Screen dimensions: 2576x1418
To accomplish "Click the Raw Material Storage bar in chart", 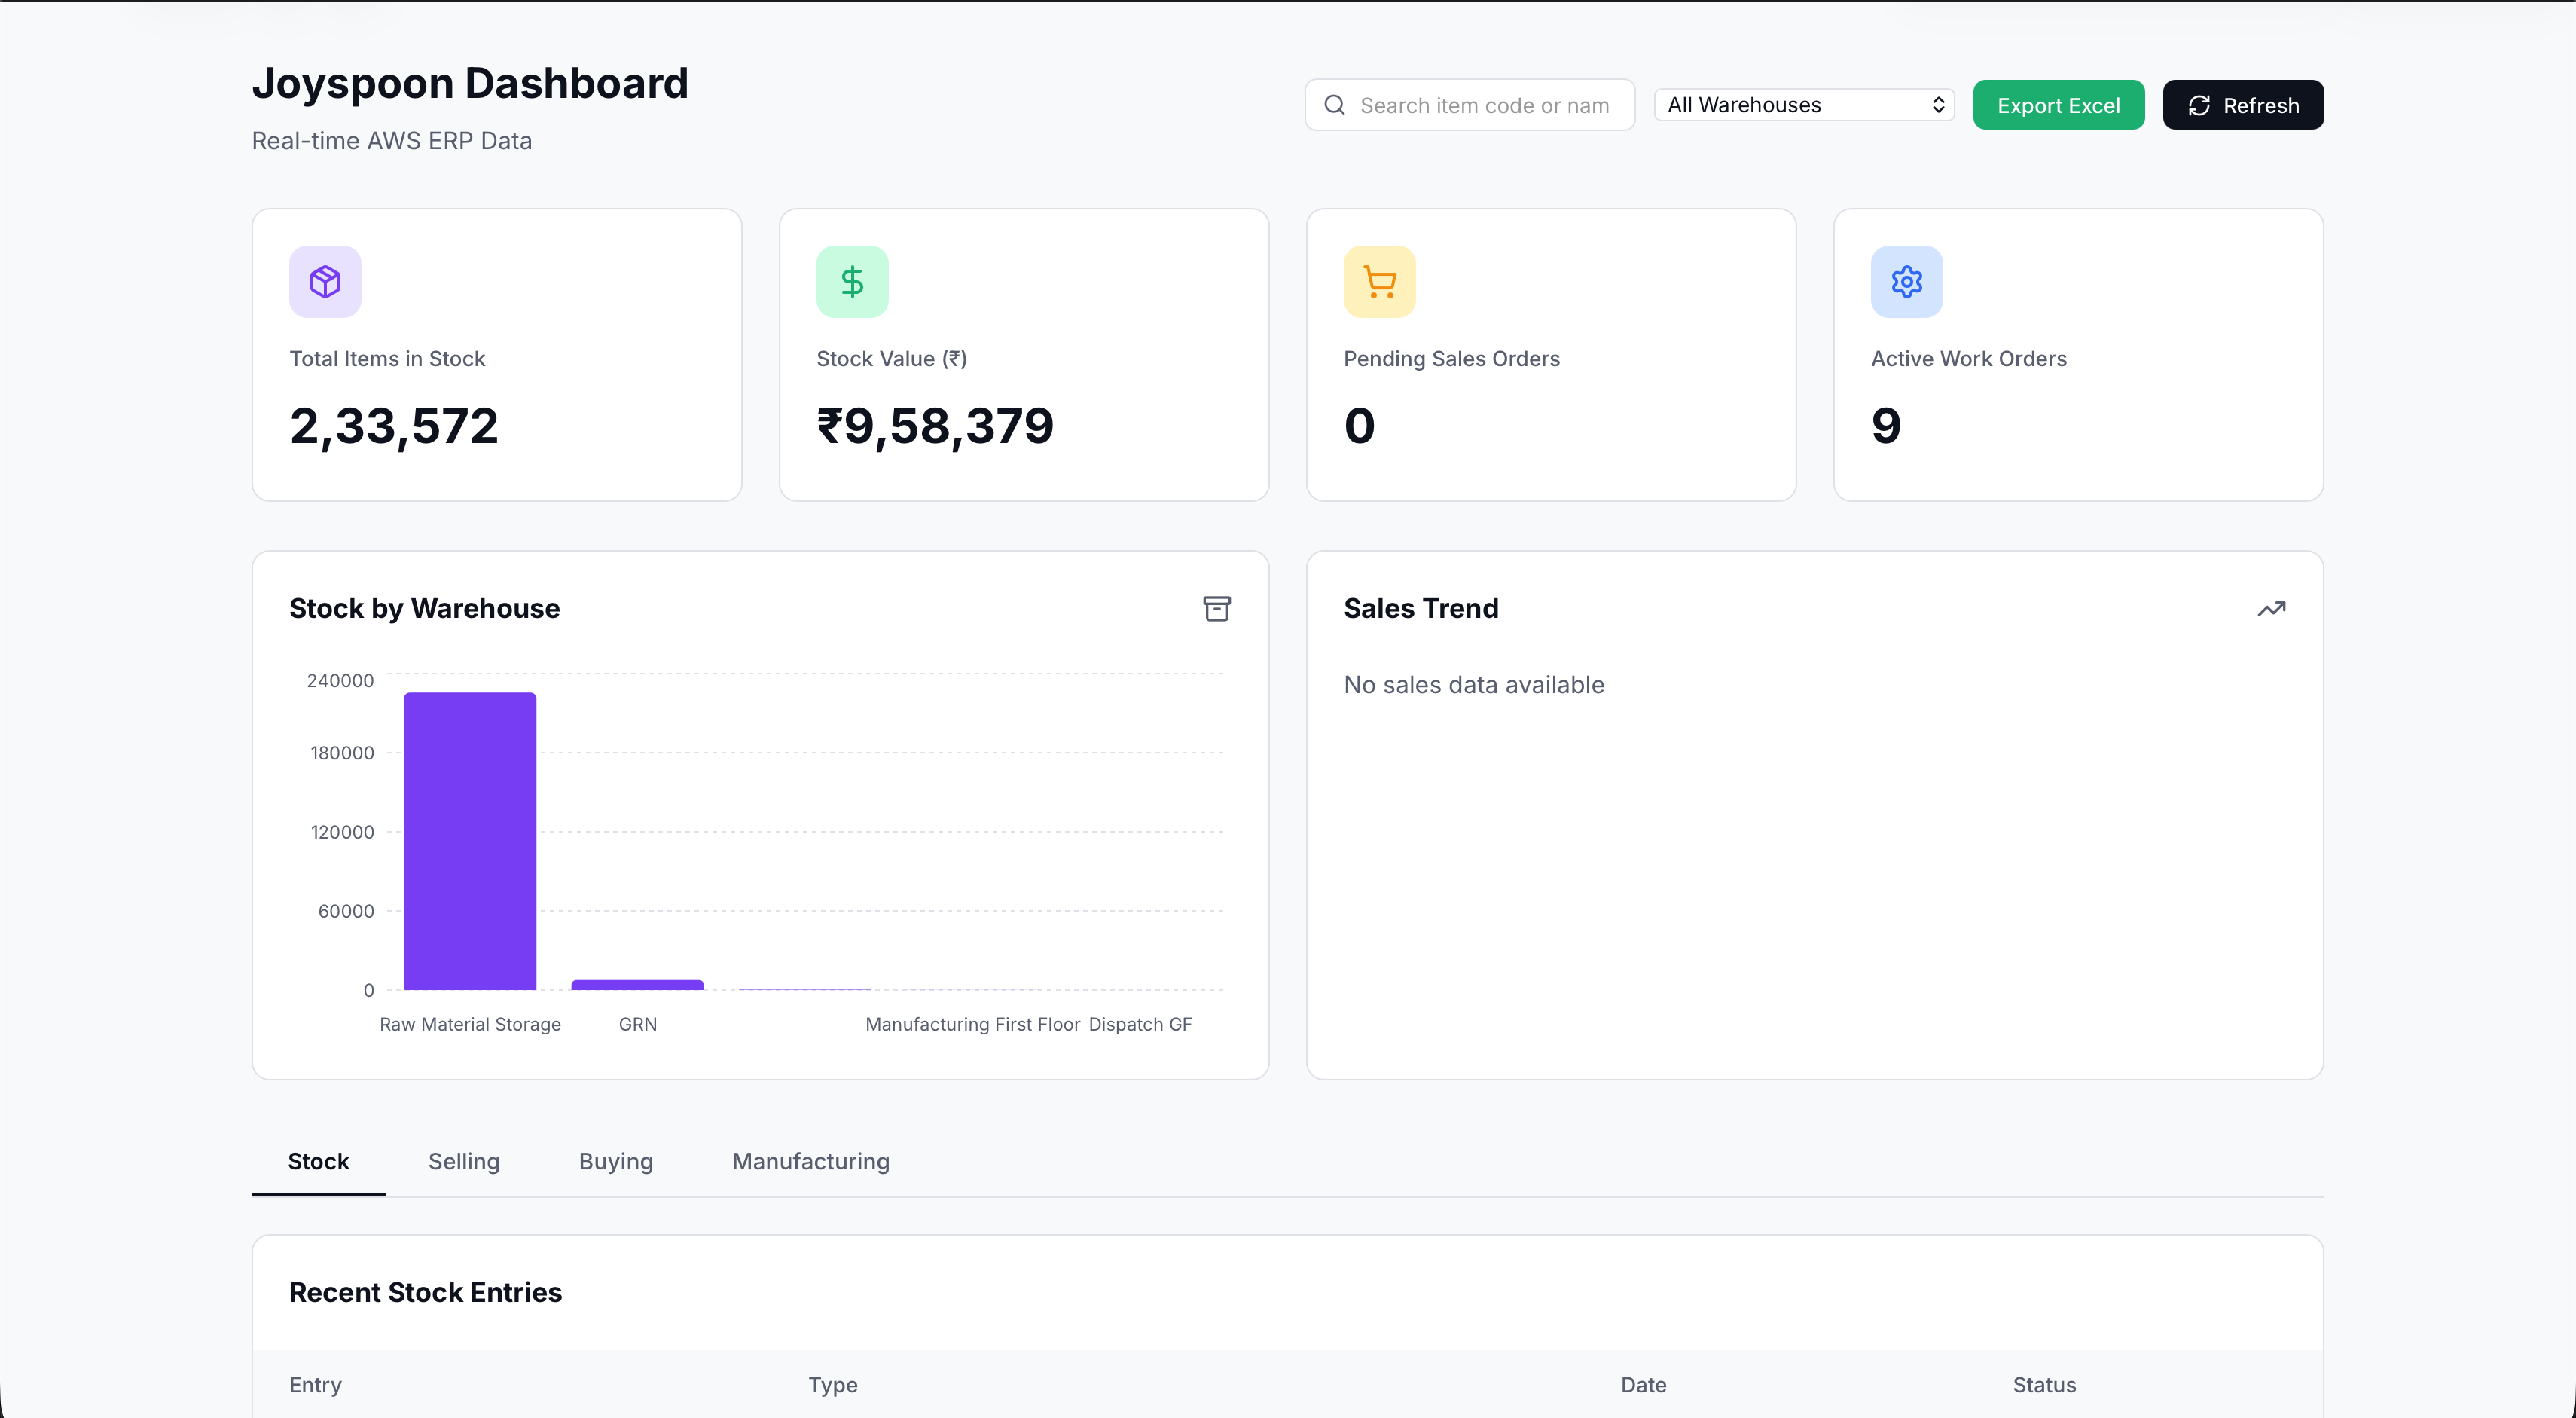I will [x=470, y=841].
